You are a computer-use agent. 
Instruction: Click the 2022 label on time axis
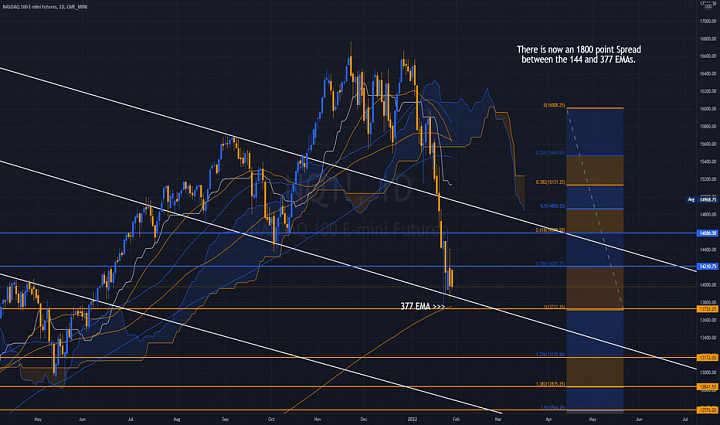point(412,419)
